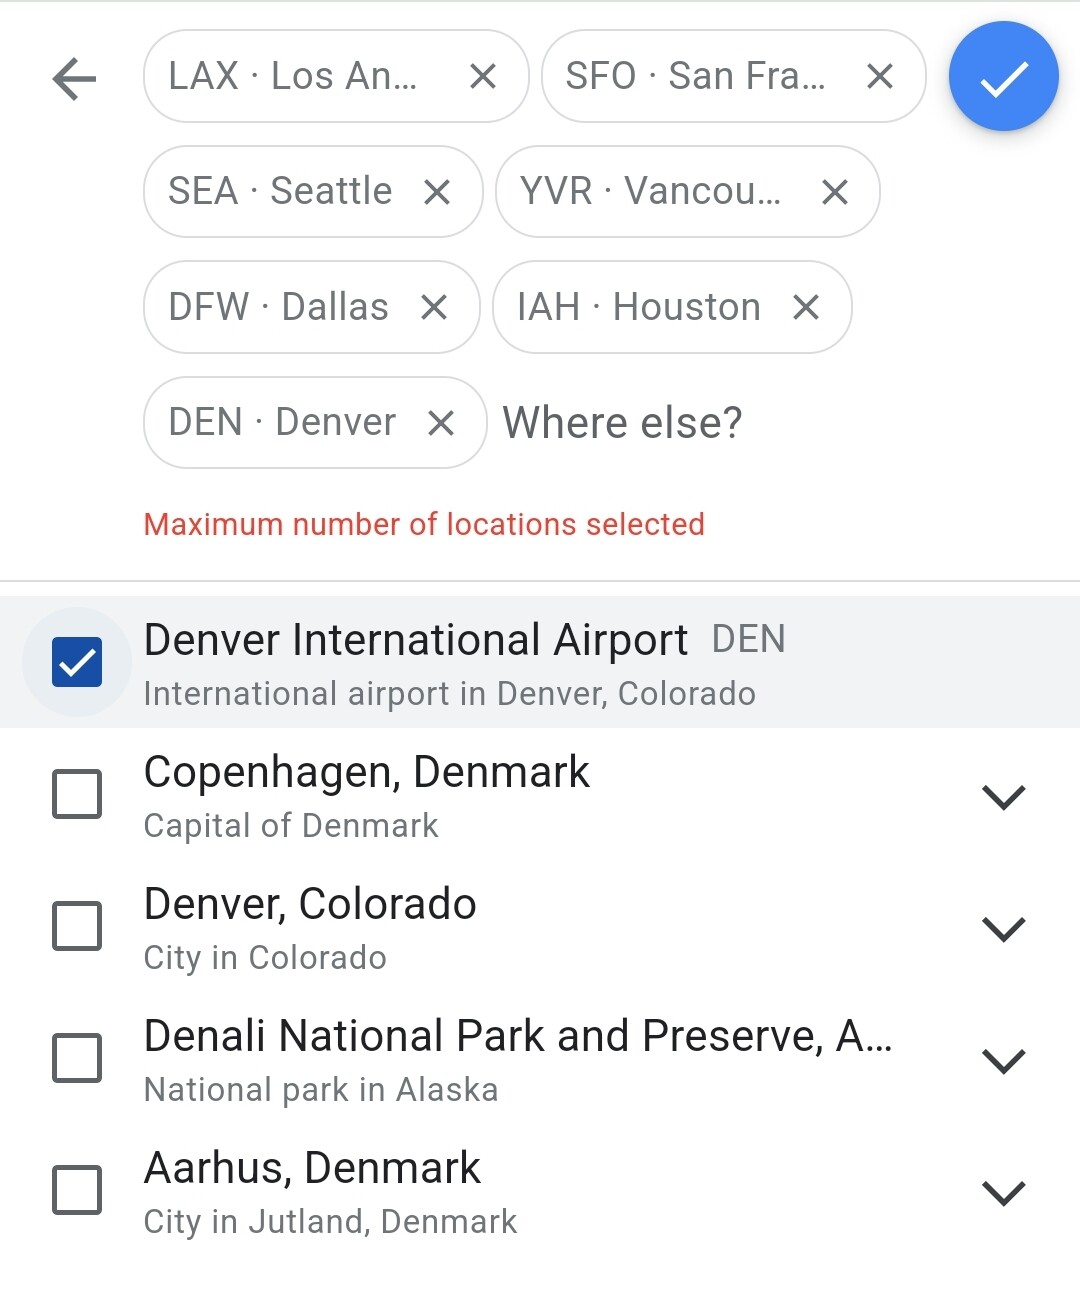1080x1316 pixels.
Task: Remove the DFW Dallas chip
Action: (434, 307)
